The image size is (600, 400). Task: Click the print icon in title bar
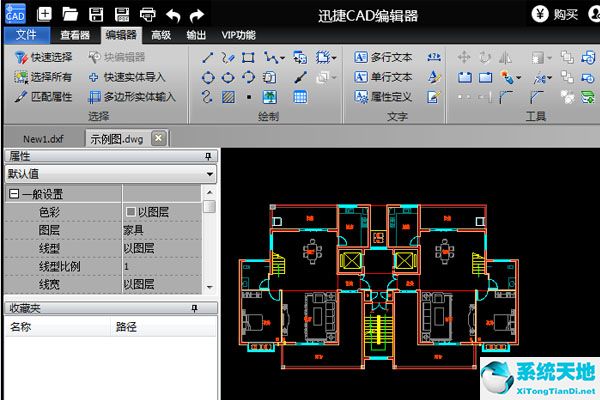148,15
